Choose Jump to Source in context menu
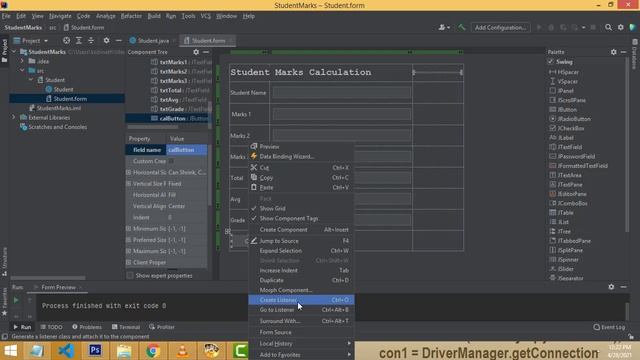 (301, 241)
